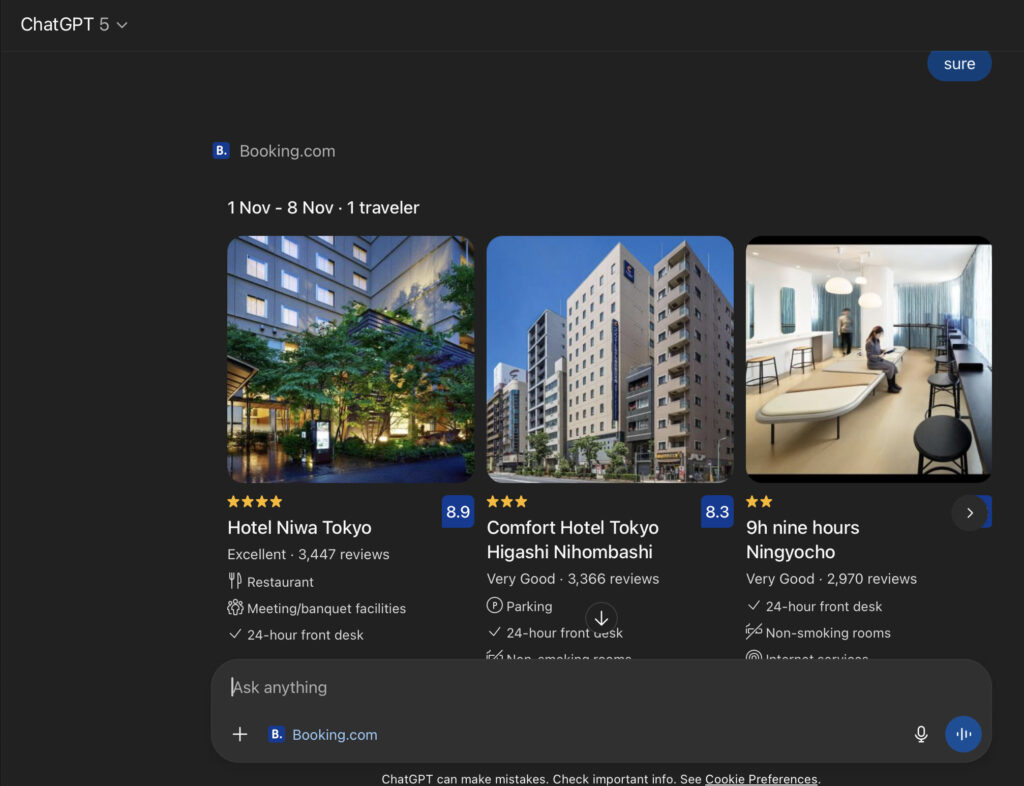Open the Comfort Hotel Tokyo building photo

pos(610,359)
